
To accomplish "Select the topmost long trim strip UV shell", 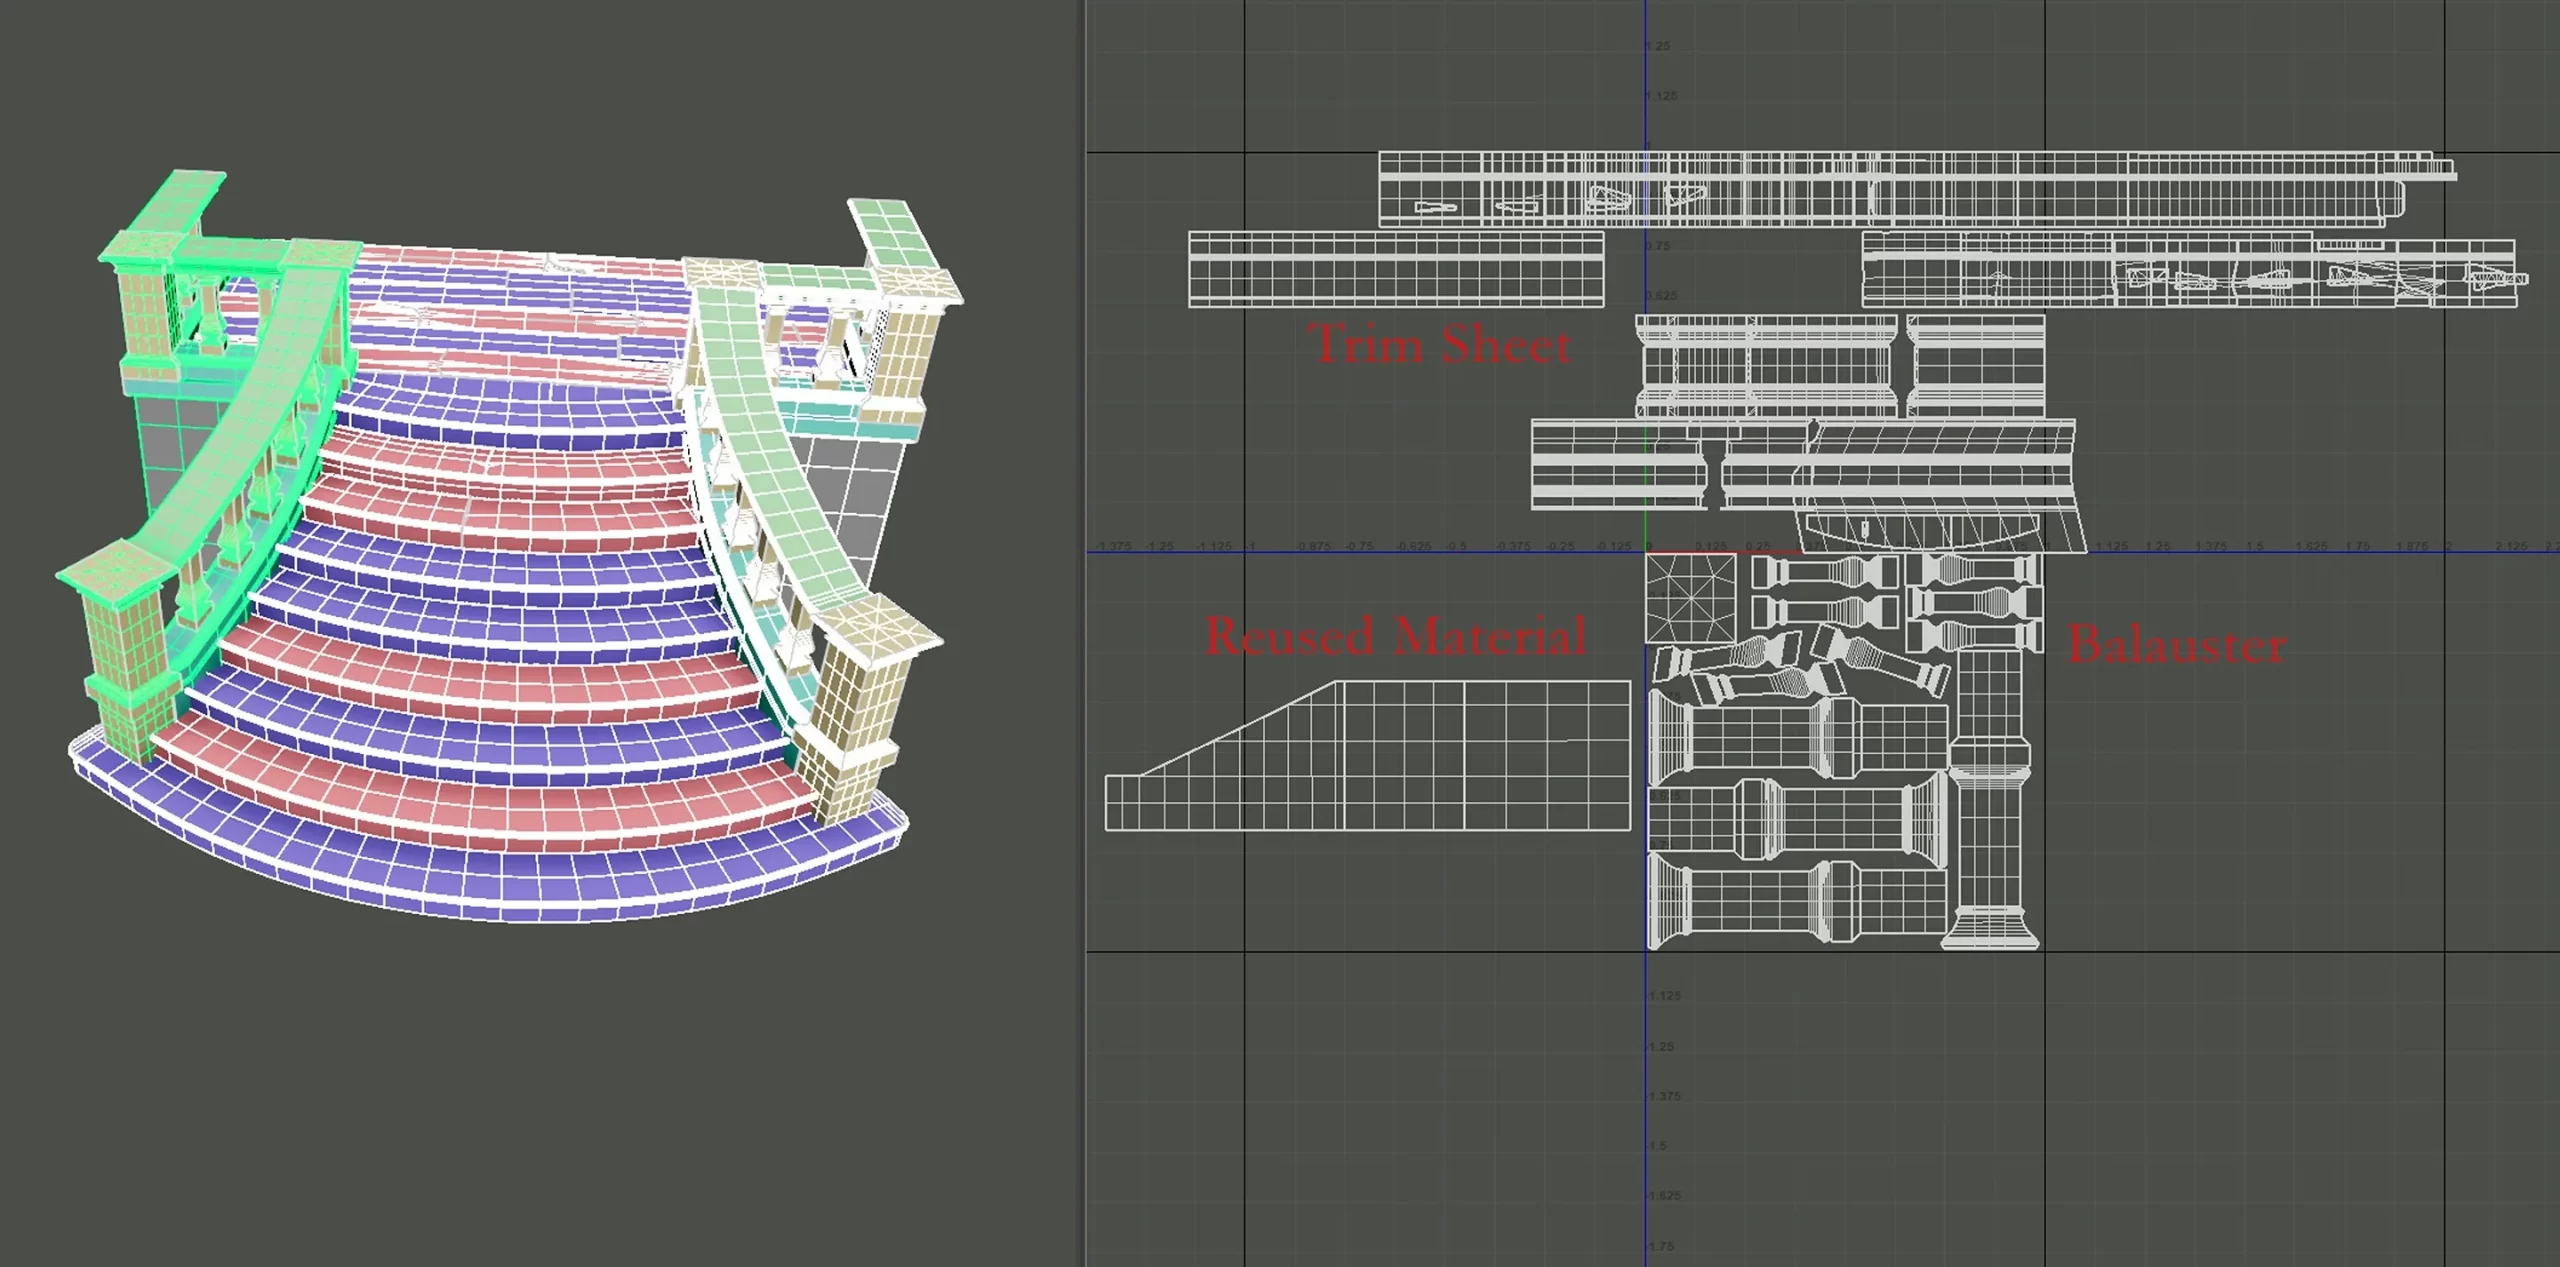I will pos(1917,188).
